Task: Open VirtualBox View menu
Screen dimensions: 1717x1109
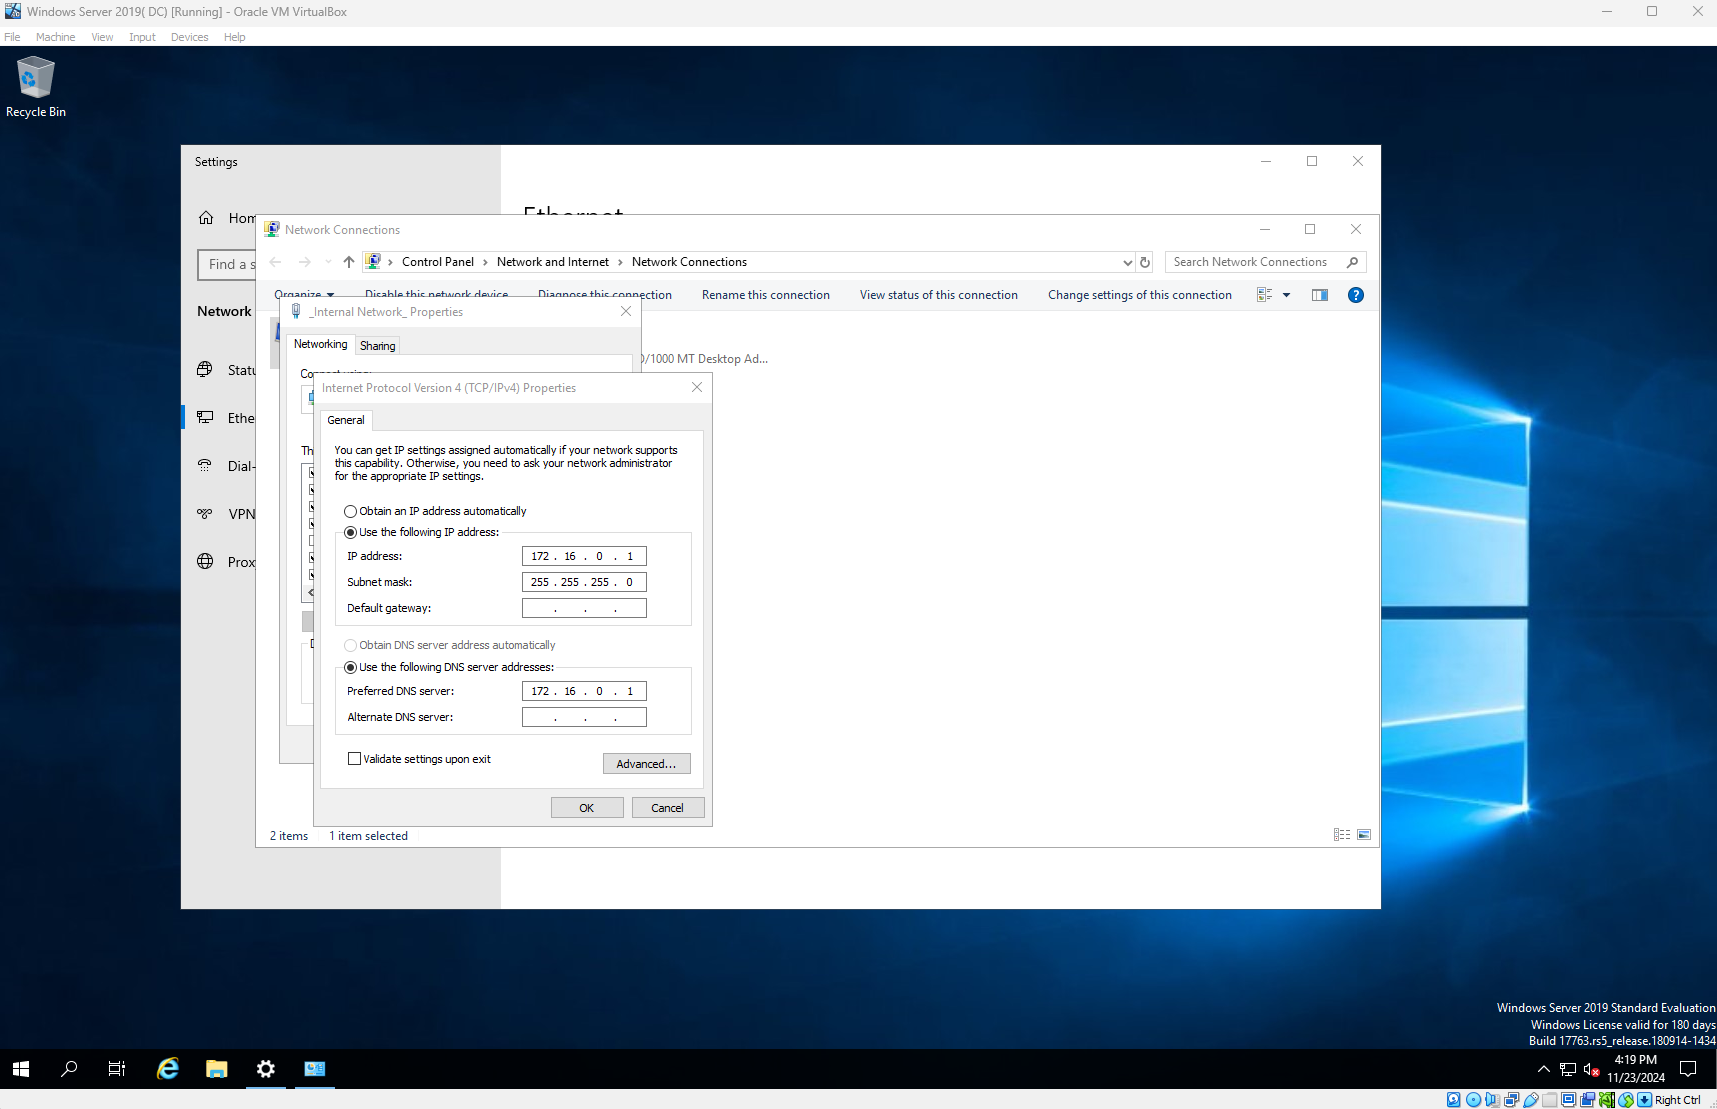Action: click(x=102, y=37)
